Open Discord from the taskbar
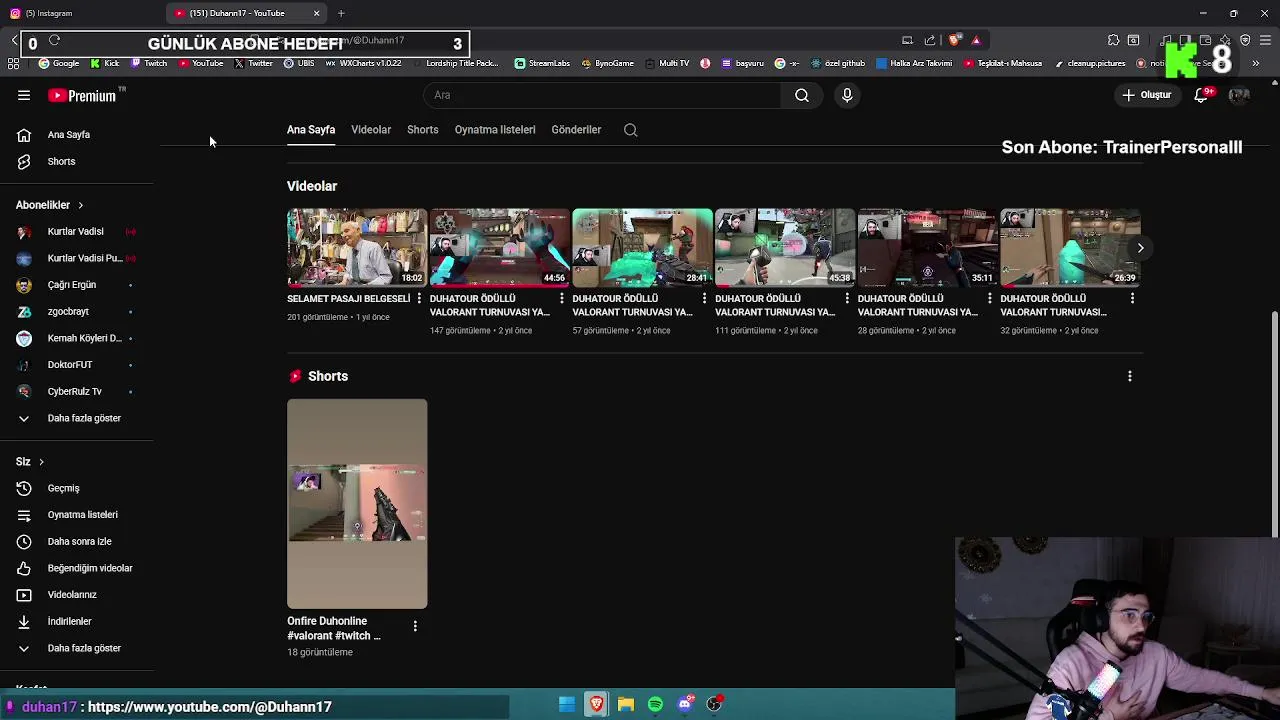This screenshot has width=1280, height=720. point(685,705)
